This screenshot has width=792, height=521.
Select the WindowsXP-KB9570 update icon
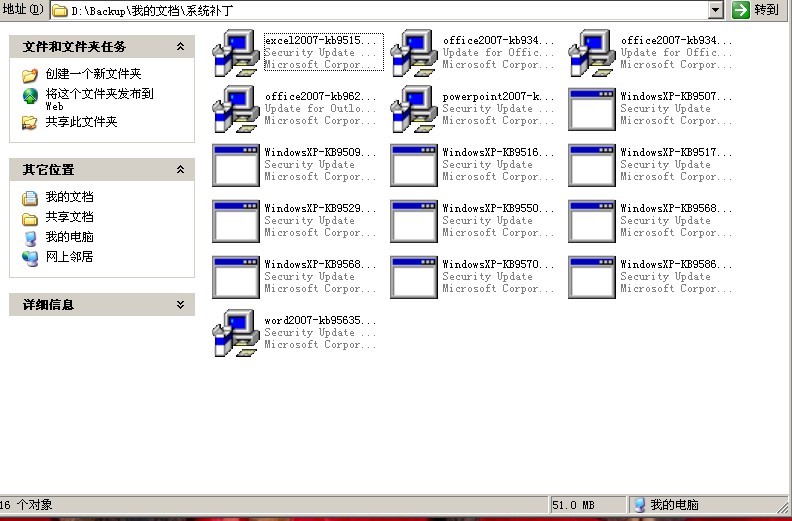click(x=414, y=277)
